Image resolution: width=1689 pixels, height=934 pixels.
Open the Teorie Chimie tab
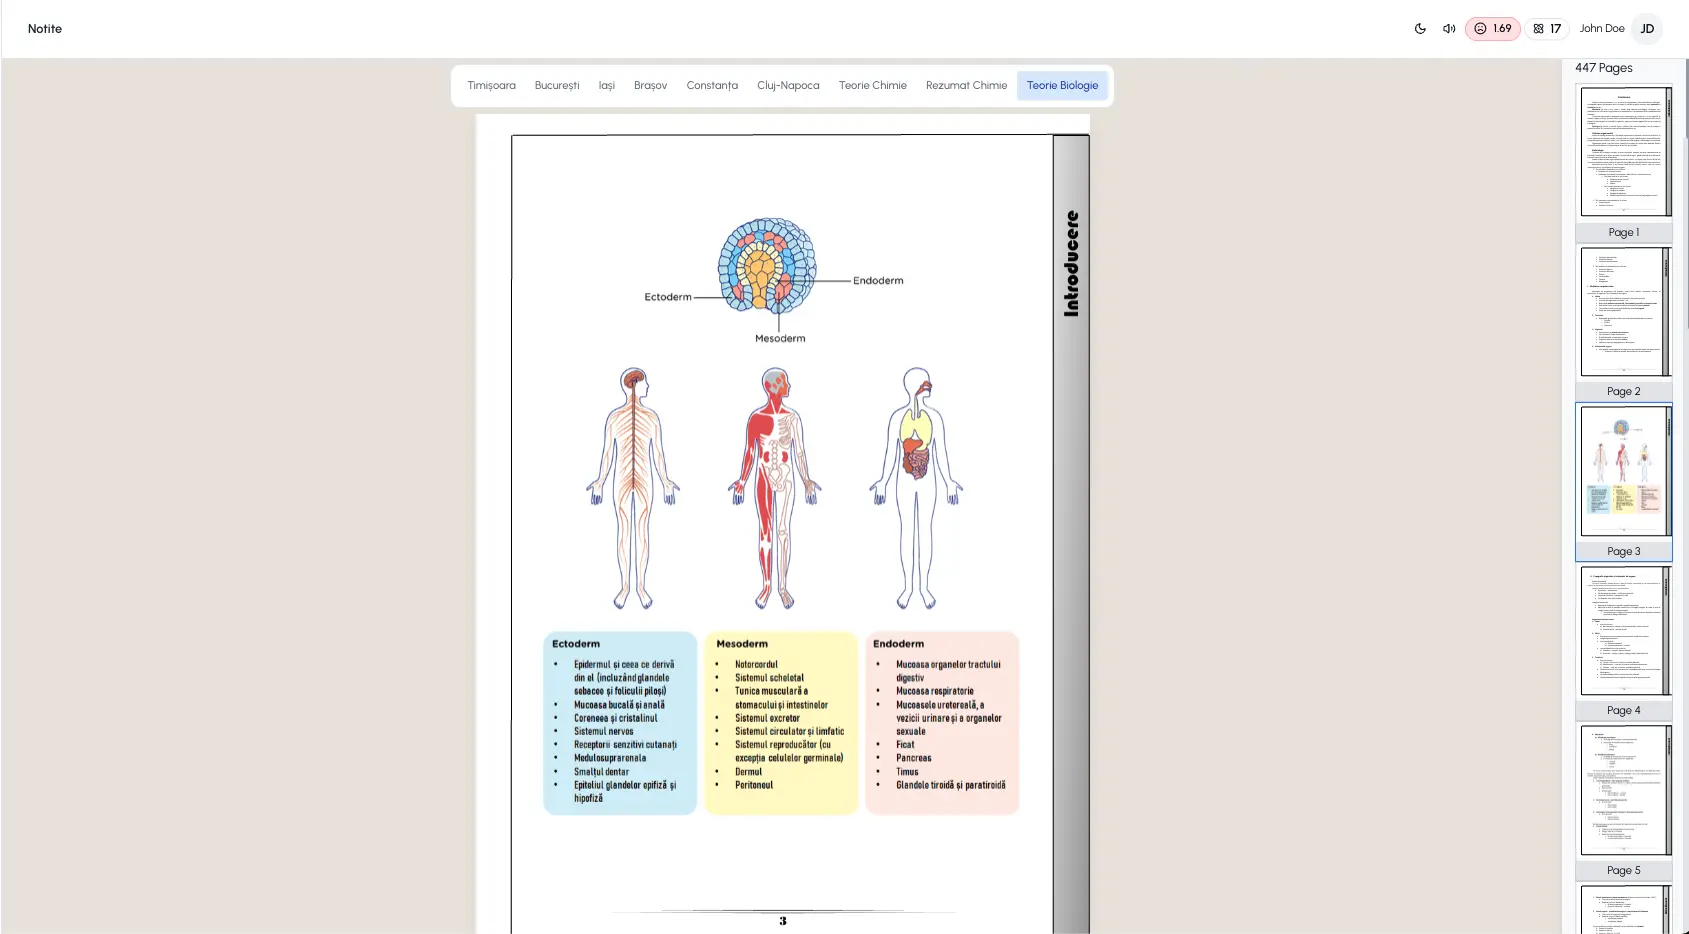pos(873,86)
